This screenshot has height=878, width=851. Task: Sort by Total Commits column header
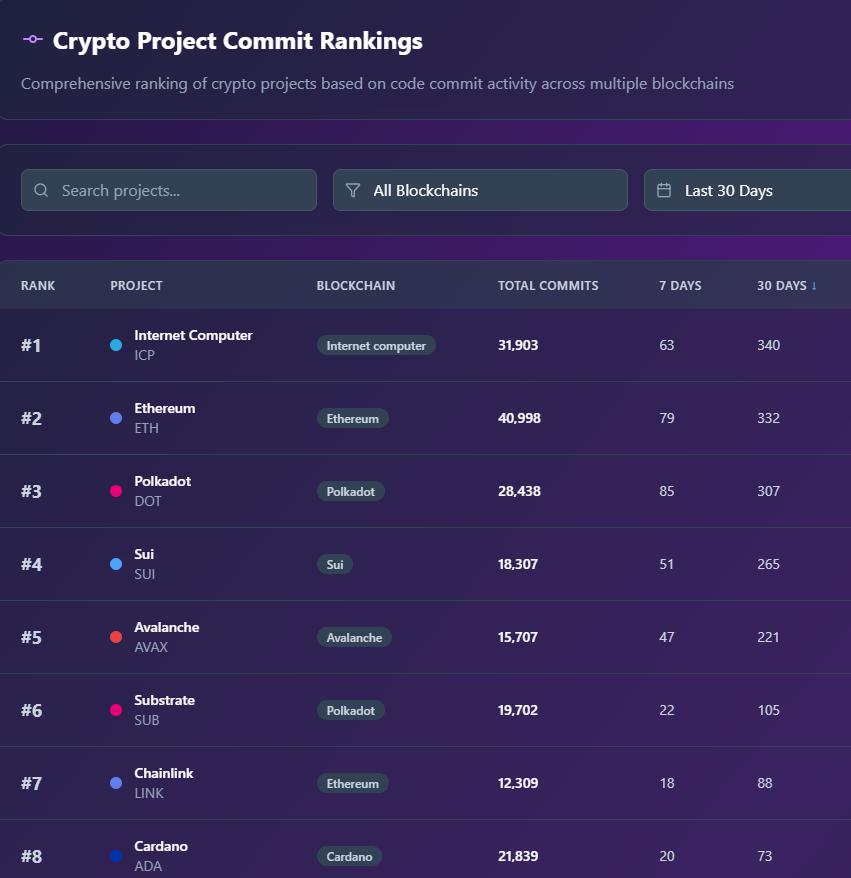(x=548, y=286)
